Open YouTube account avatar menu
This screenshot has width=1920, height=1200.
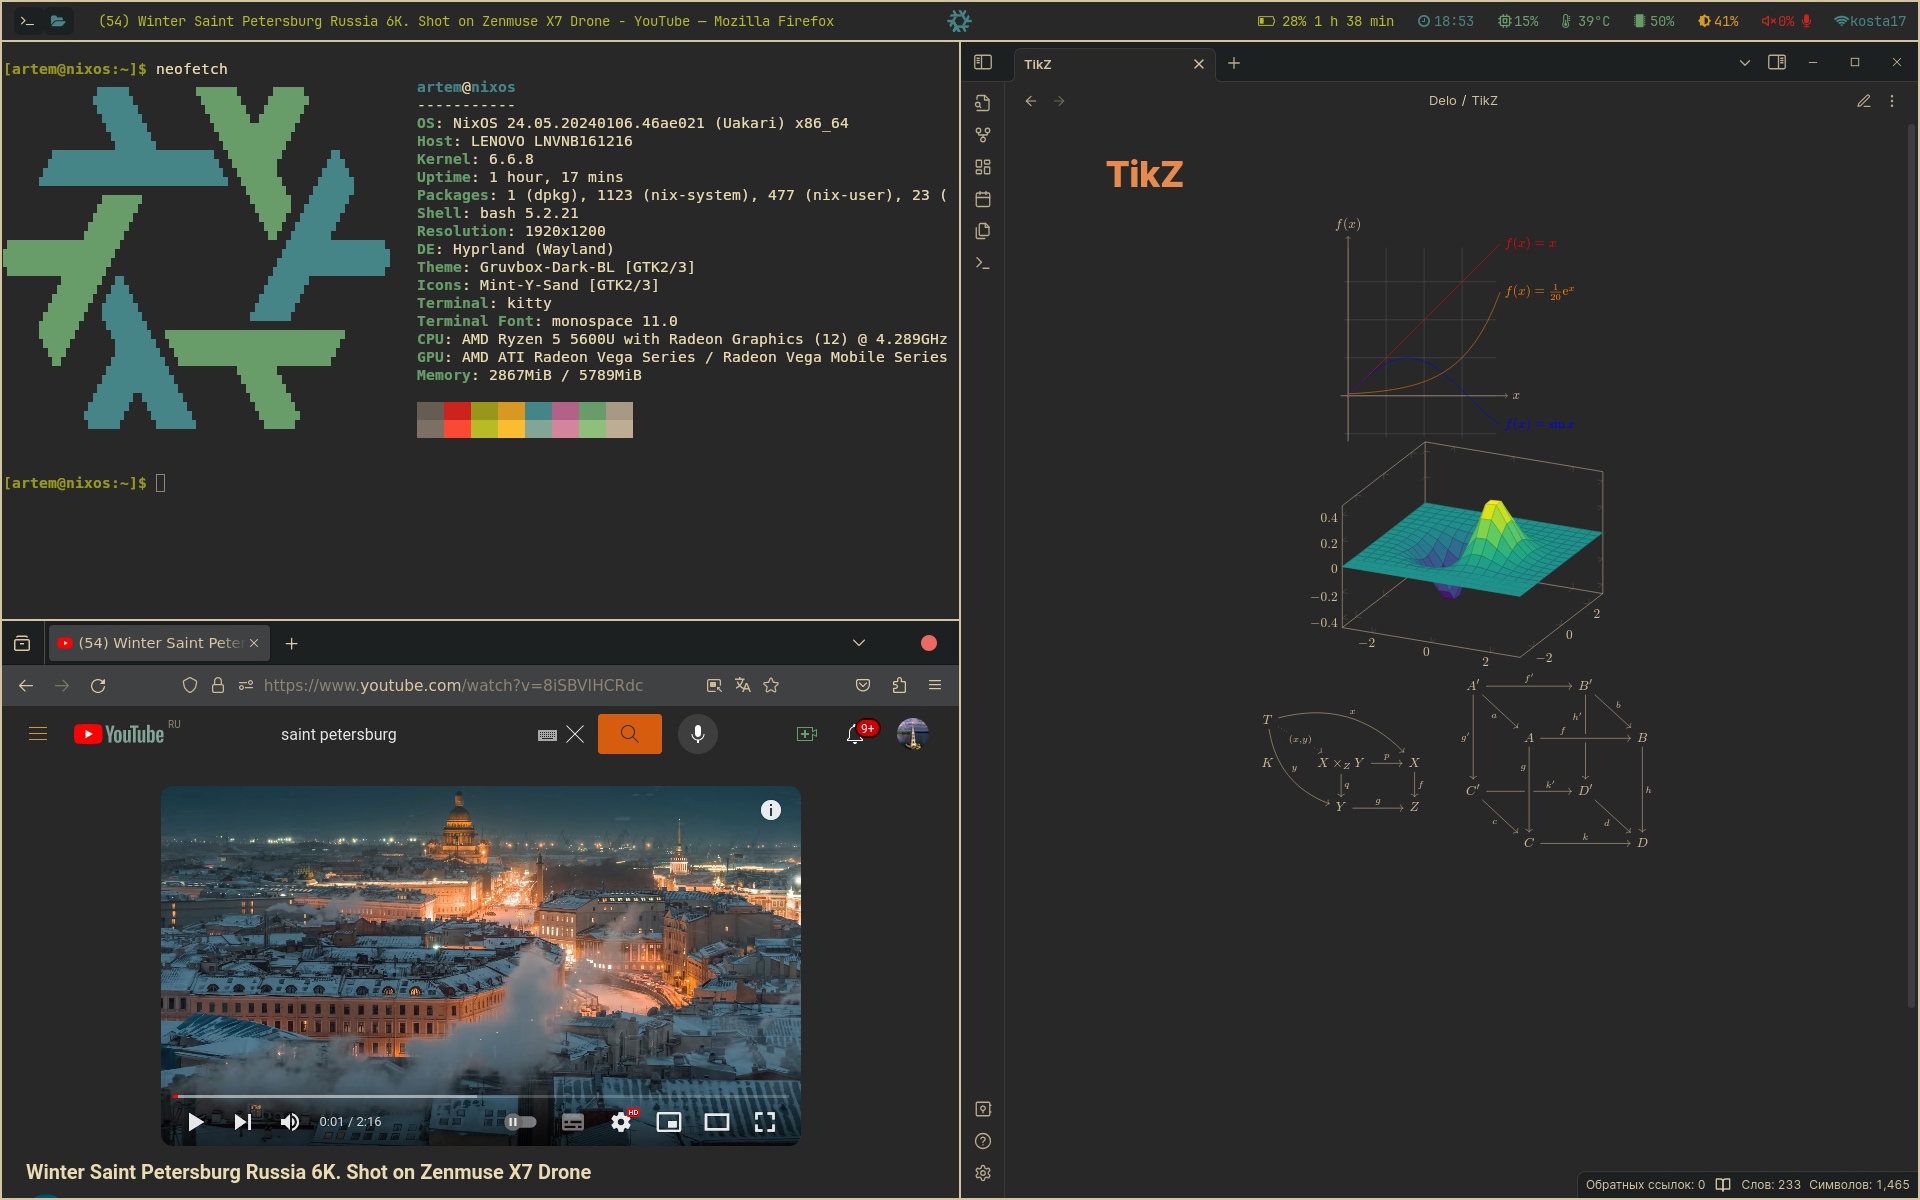click(x=912, y=734)
